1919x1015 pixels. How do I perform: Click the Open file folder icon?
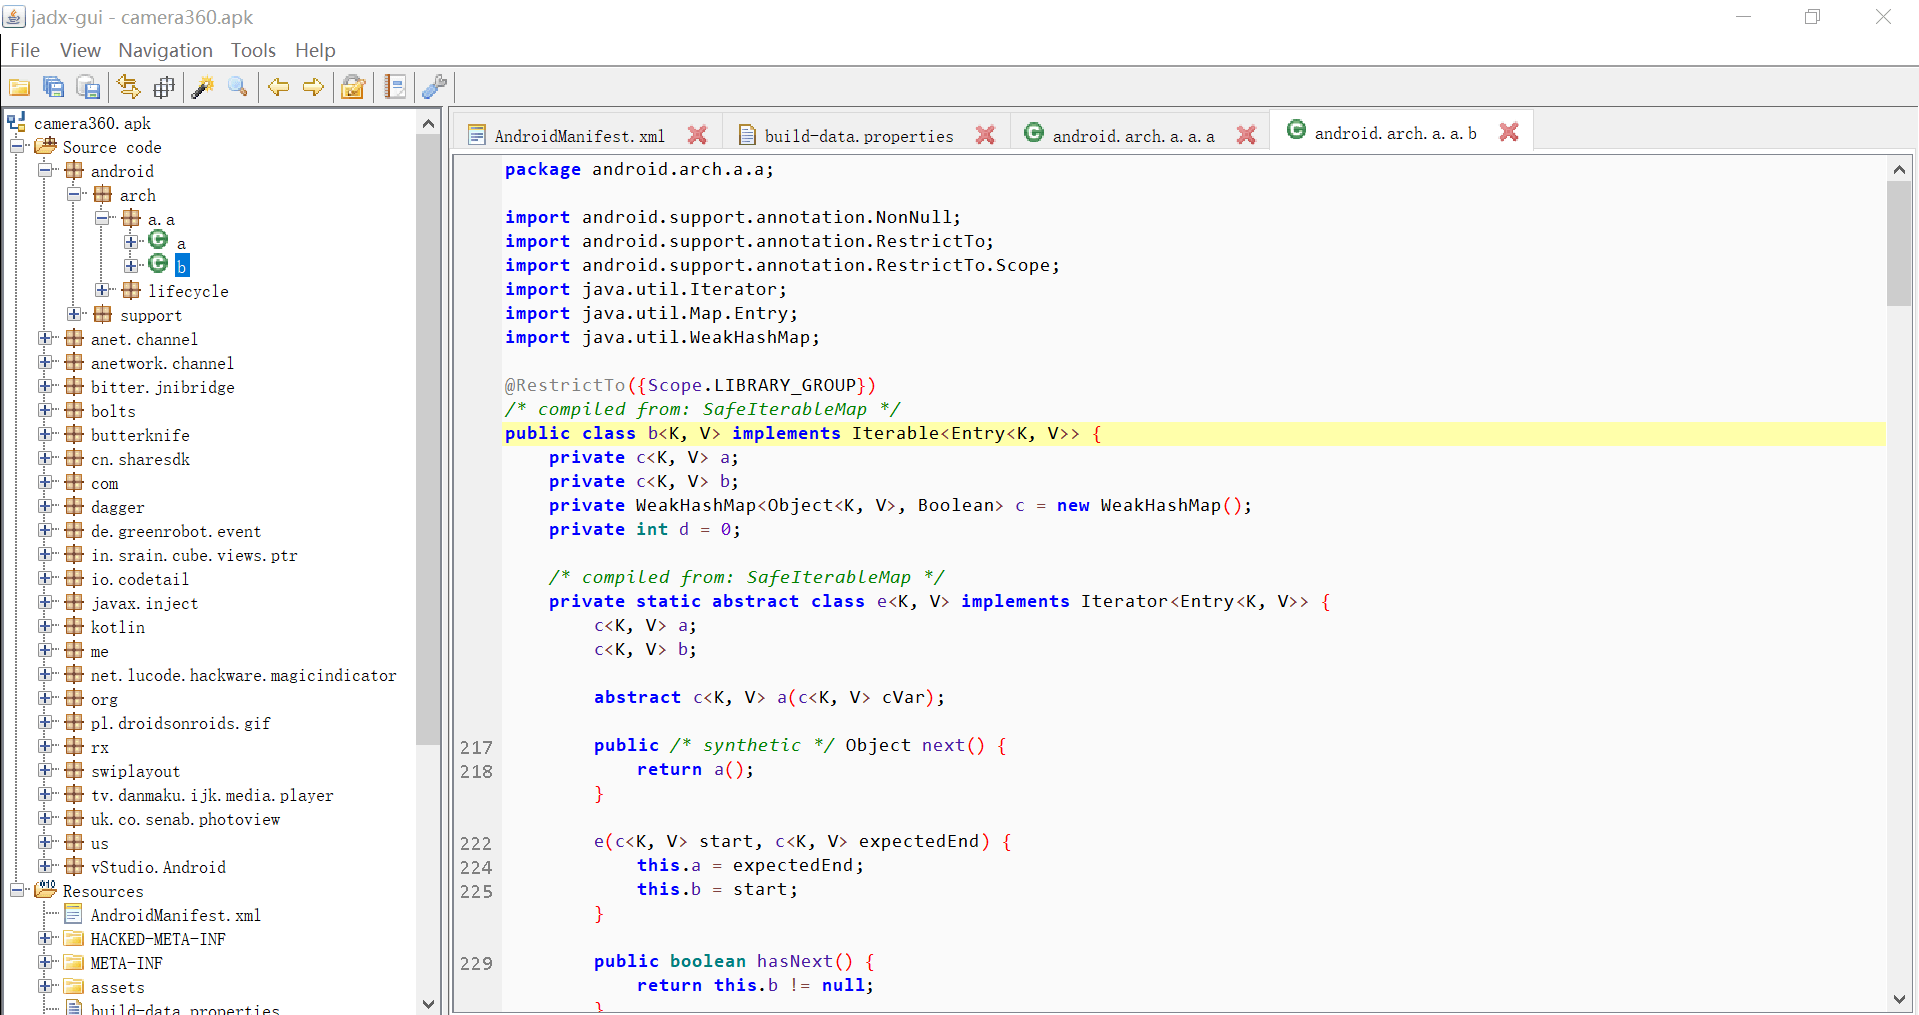pyautogui.click(x=20, y=88)
